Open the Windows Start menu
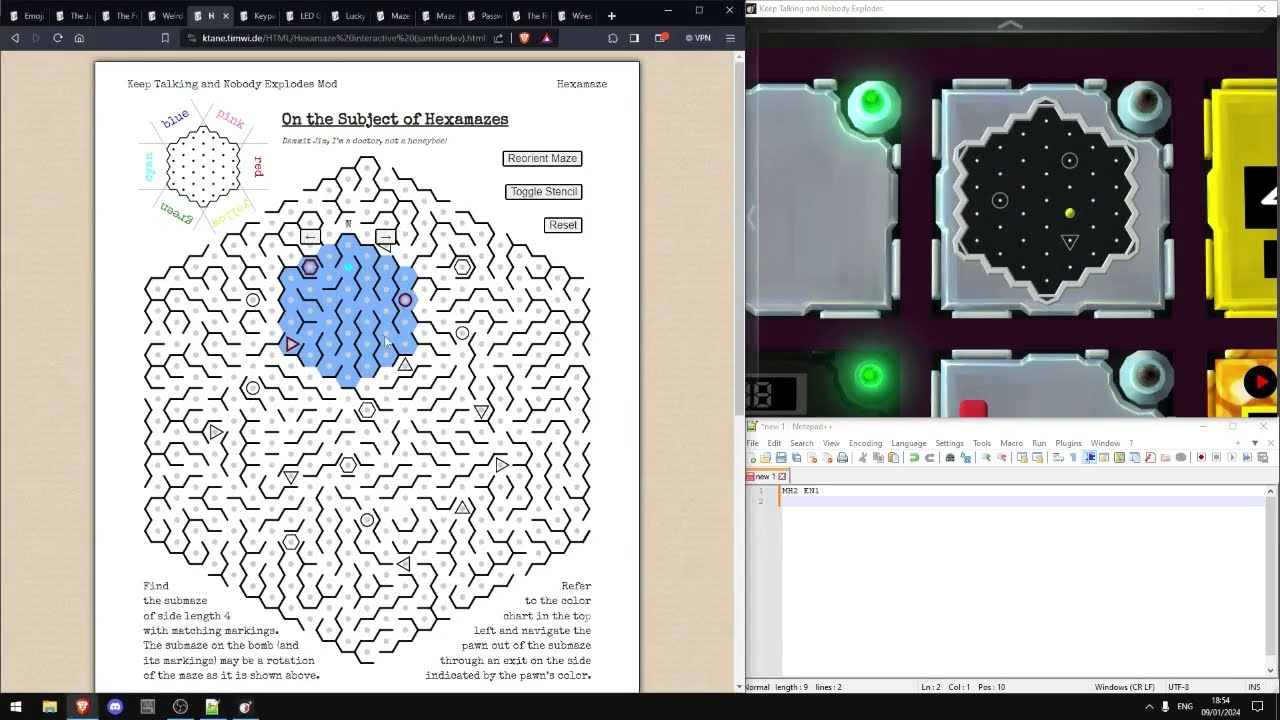 [x=16, y=707]
